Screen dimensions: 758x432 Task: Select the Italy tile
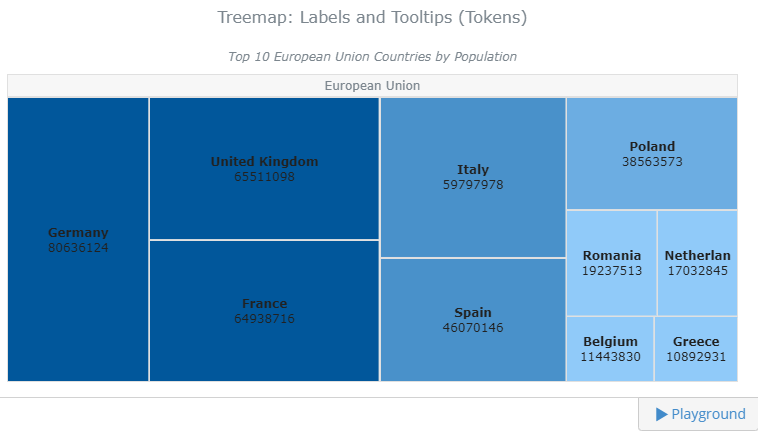(x=473, y=177)
